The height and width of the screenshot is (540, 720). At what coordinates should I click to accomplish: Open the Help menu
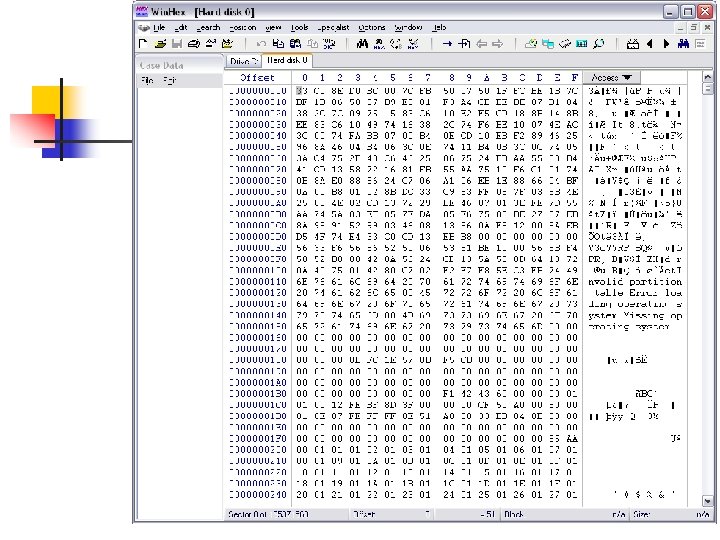(x=439, y=28)
